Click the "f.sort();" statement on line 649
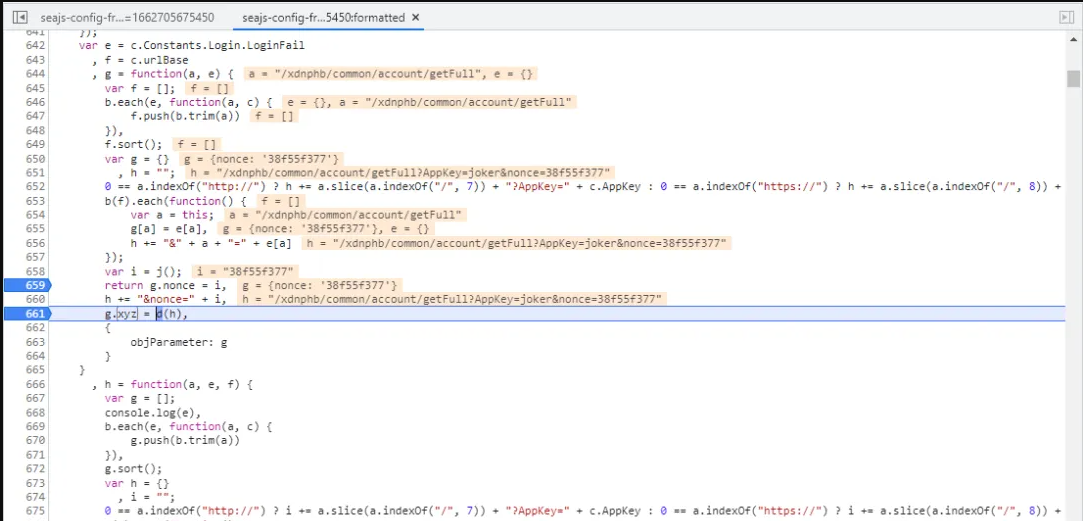1083x521 pixels. [134, 144]
